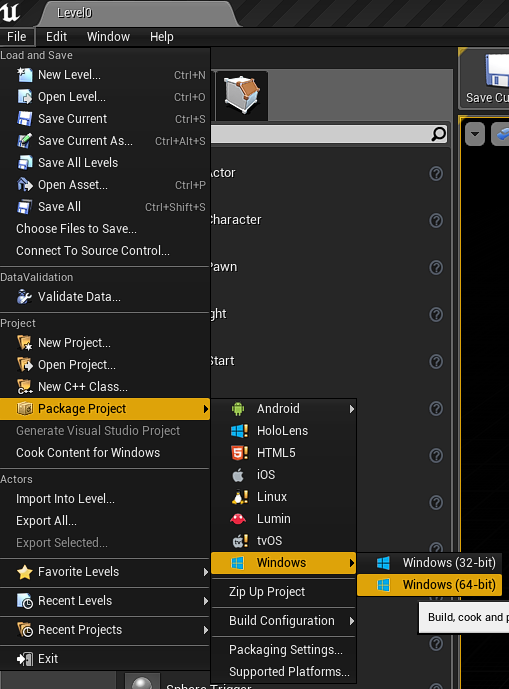The image size is (509, 689).
Task: Click the help icon beside Actor
Action: pyautogui.click(x=436, y=174)
